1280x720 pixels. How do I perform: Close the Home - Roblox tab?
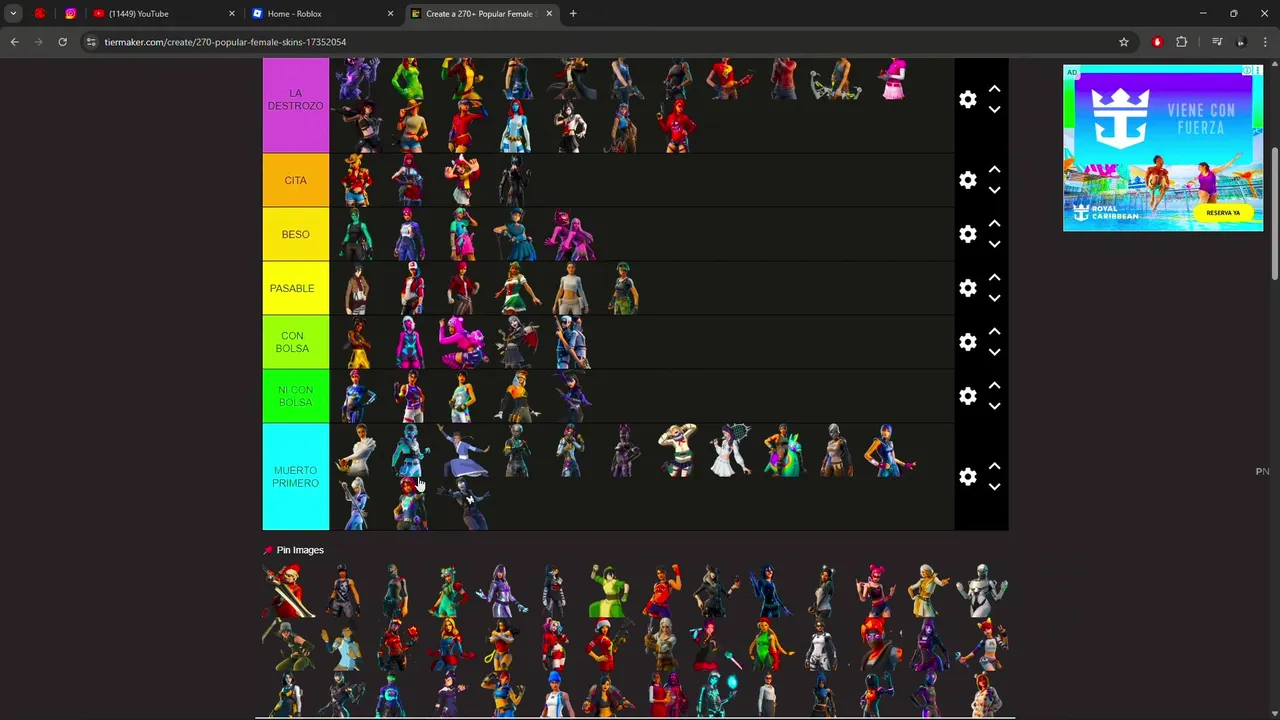click(390, 14)
